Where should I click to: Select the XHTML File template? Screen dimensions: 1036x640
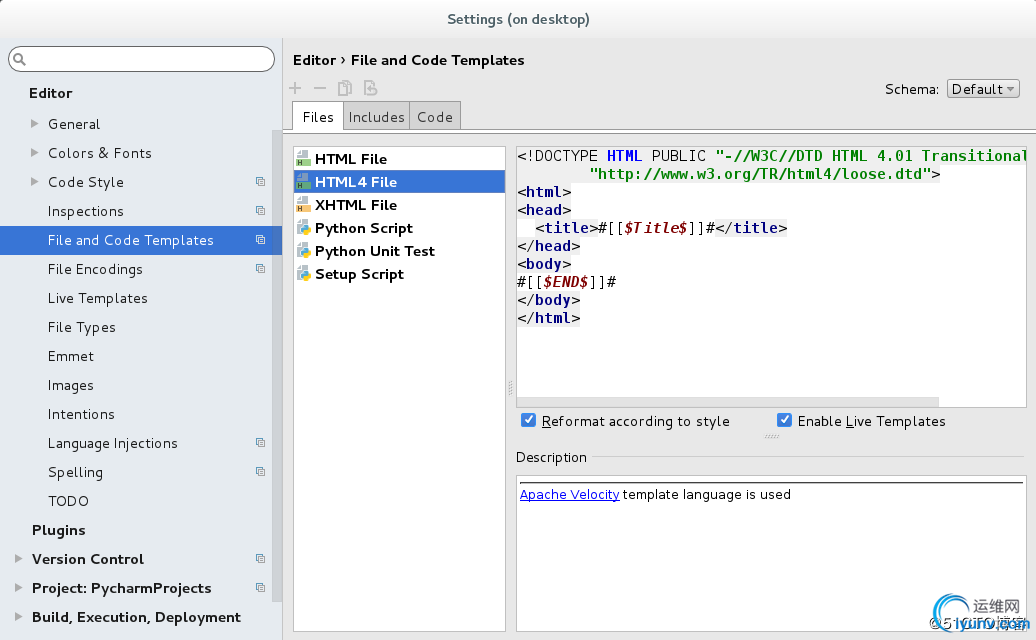[x=399, y=205]
